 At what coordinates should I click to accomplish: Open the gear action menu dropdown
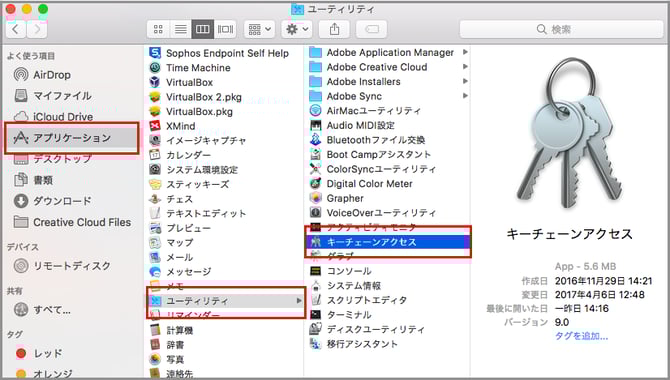point(297,29)
